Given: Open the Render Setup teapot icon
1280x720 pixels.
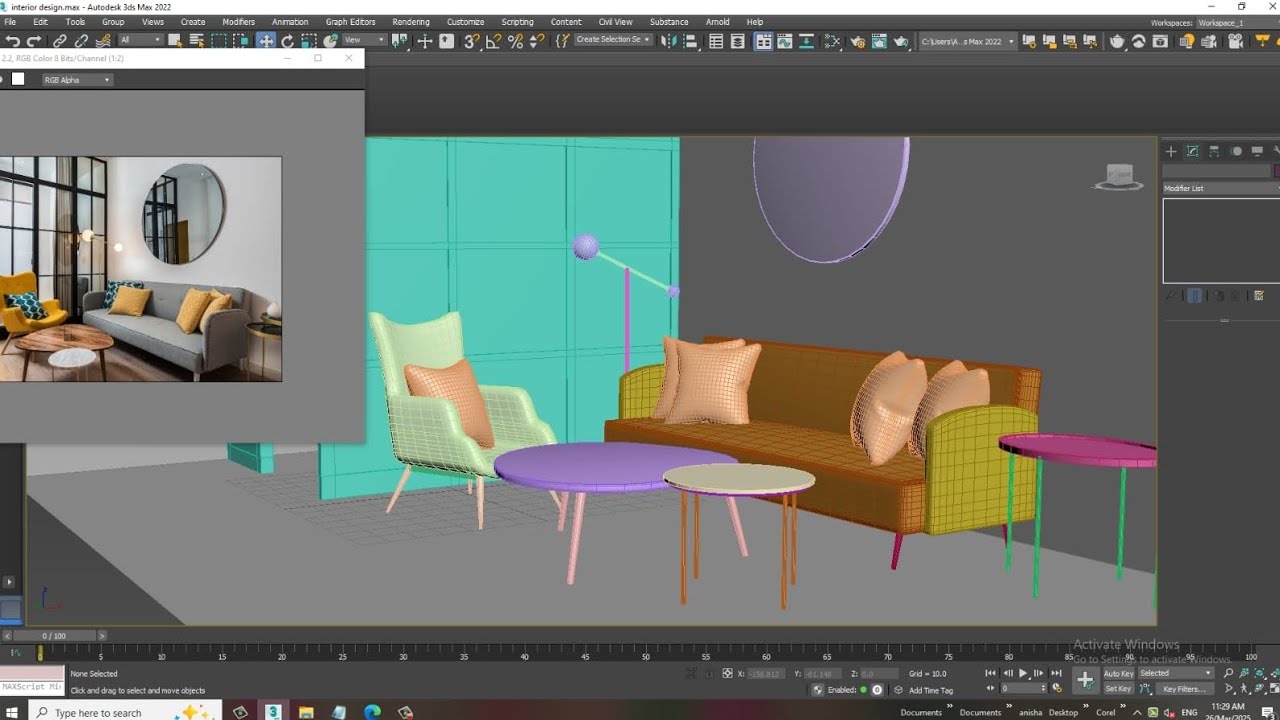Looking at the screenshot, I should pyautogui.click(x=858, y=41).
